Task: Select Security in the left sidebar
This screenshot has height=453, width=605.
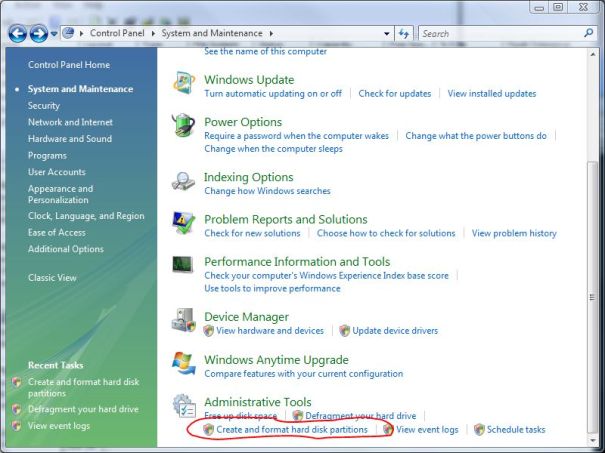Action: (44, 105)
